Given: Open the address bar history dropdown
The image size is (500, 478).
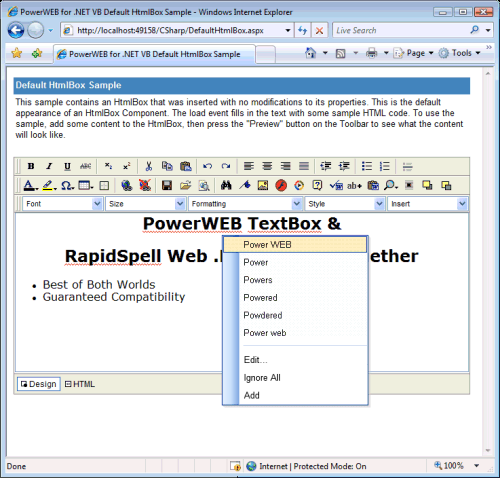Looking at the screenshot, I should [288, 30].
